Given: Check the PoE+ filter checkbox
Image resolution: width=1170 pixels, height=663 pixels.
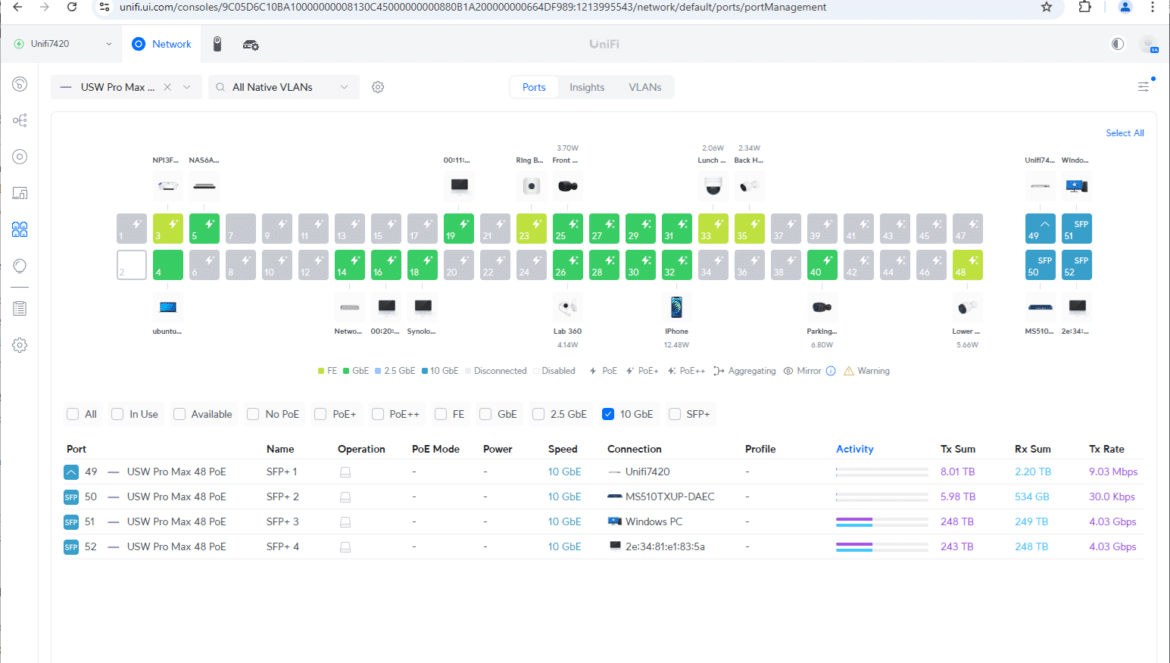Looking at the screenshot, I should click(320, 414).
